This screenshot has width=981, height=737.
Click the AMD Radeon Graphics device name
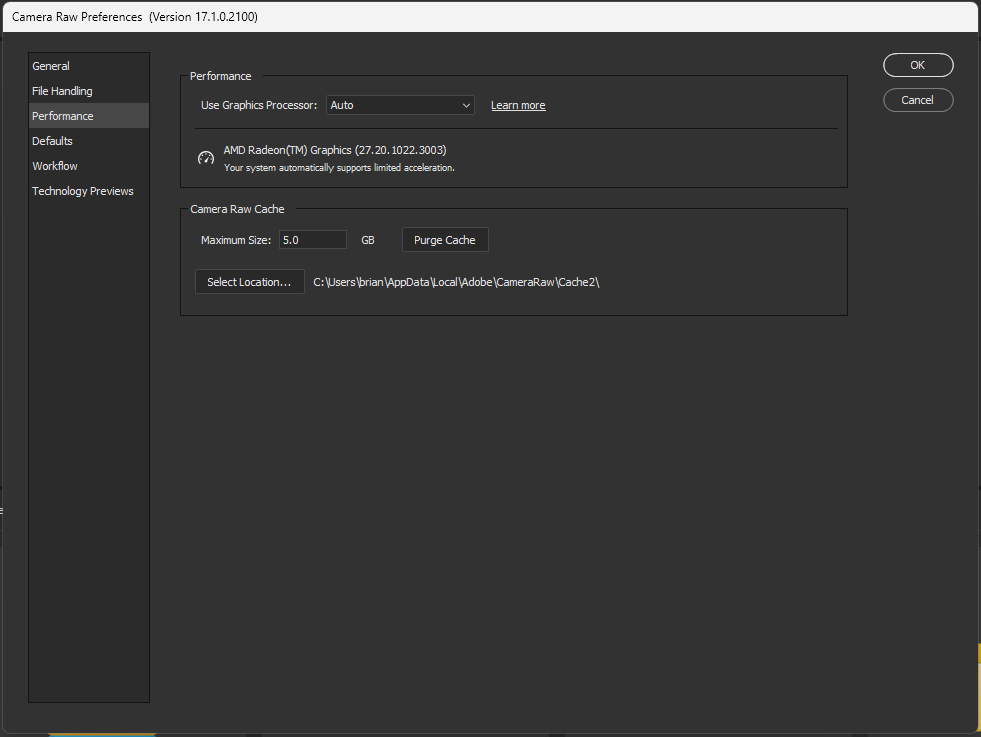tap(335, 150)
